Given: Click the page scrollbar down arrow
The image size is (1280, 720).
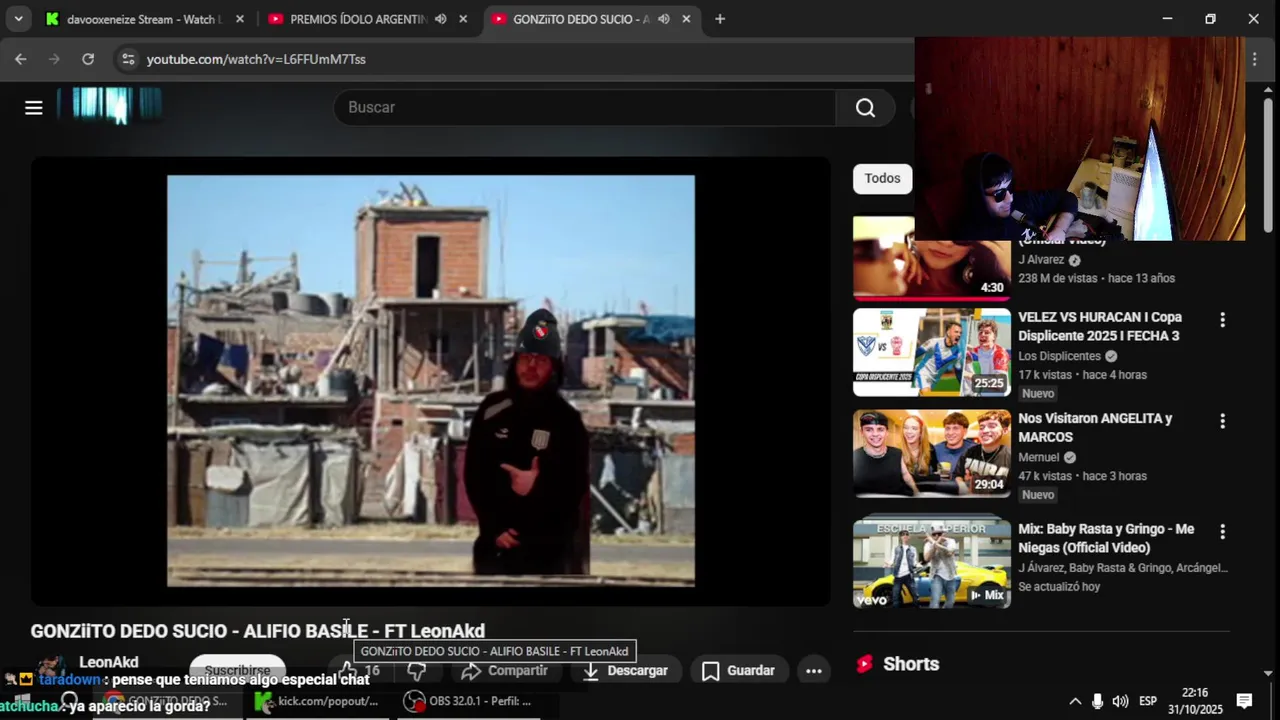Looking at the screenshot, I should [x=1269, y=673].
